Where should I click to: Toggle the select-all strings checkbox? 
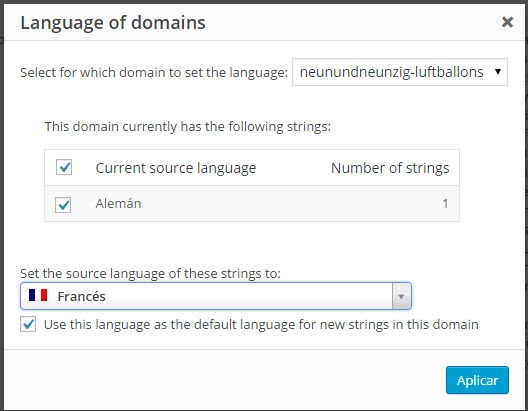click(x=64, y=167)
